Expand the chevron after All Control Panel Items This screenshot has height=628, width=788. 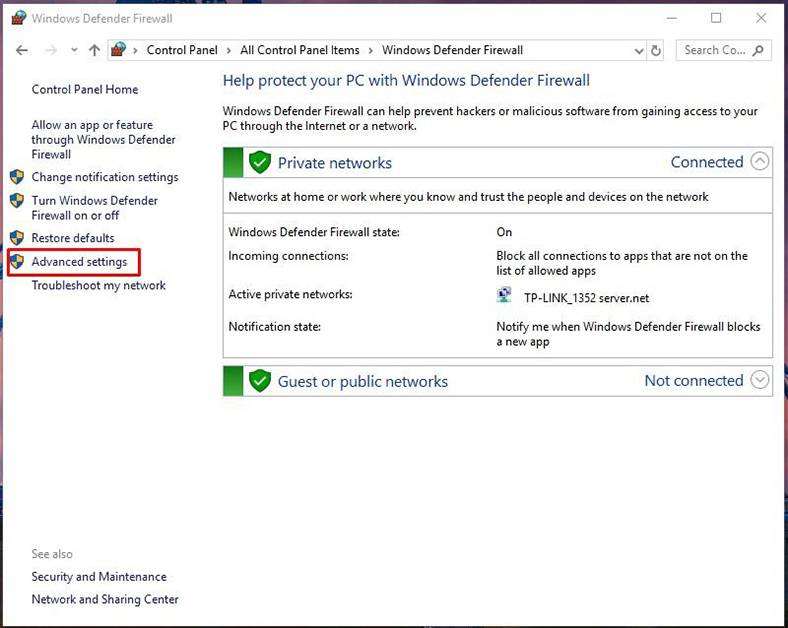click(x=370, y=51)
